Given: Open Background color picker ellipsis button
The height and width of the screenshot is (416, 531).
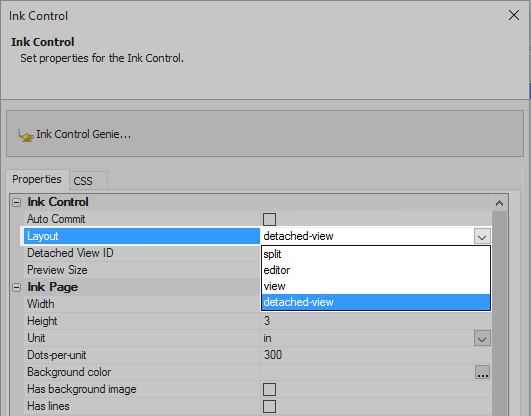Looking at the screenshot, I should 482,372.
